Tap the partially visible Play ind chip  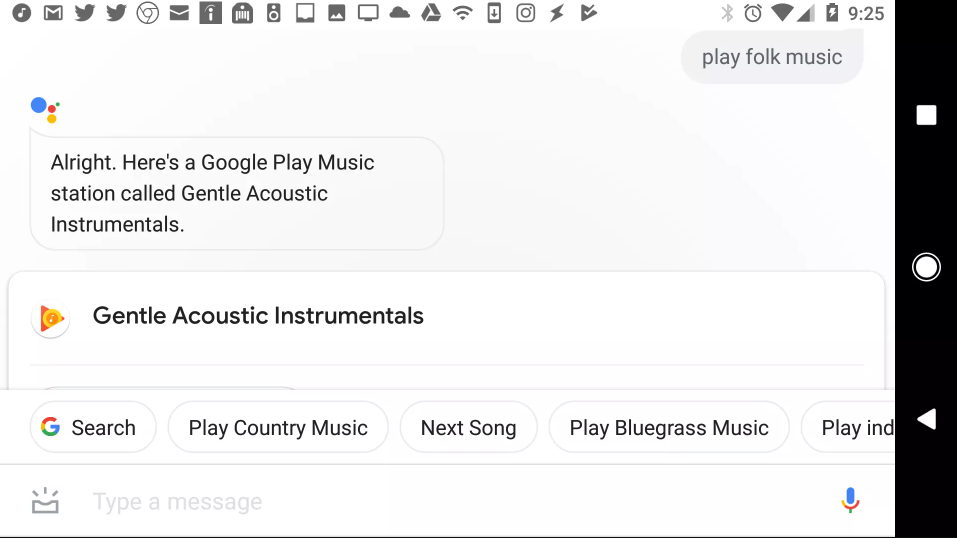click(848, 427)
